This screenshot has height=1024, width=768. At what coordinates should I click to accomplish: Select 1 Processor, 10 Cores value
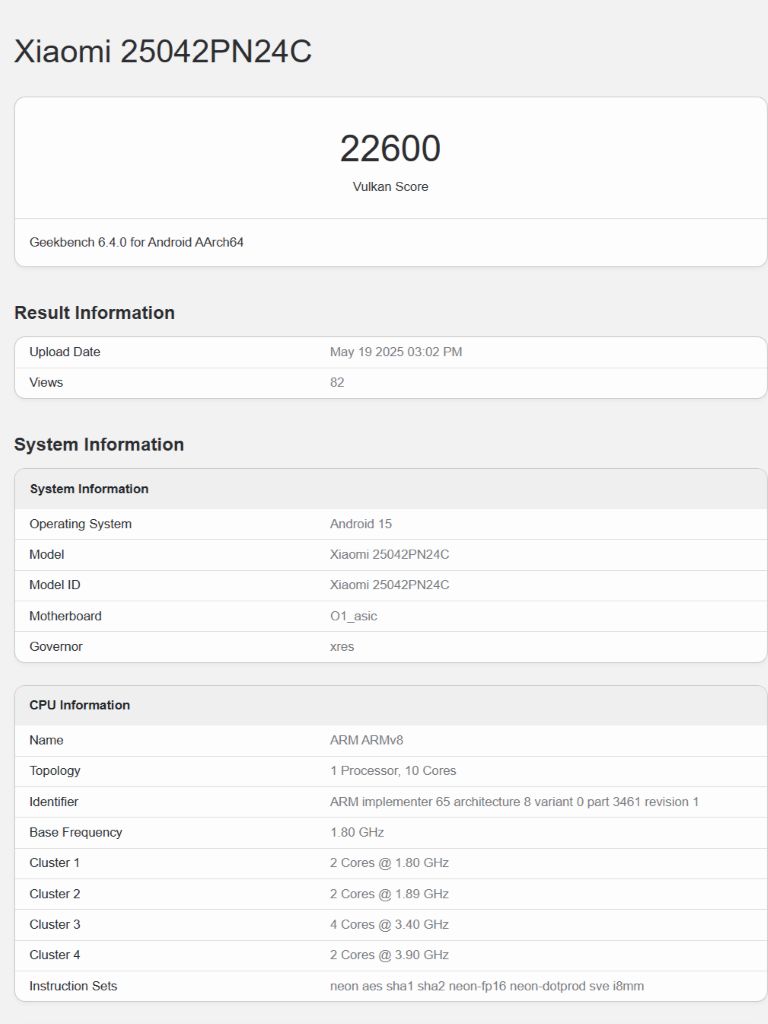393,771
